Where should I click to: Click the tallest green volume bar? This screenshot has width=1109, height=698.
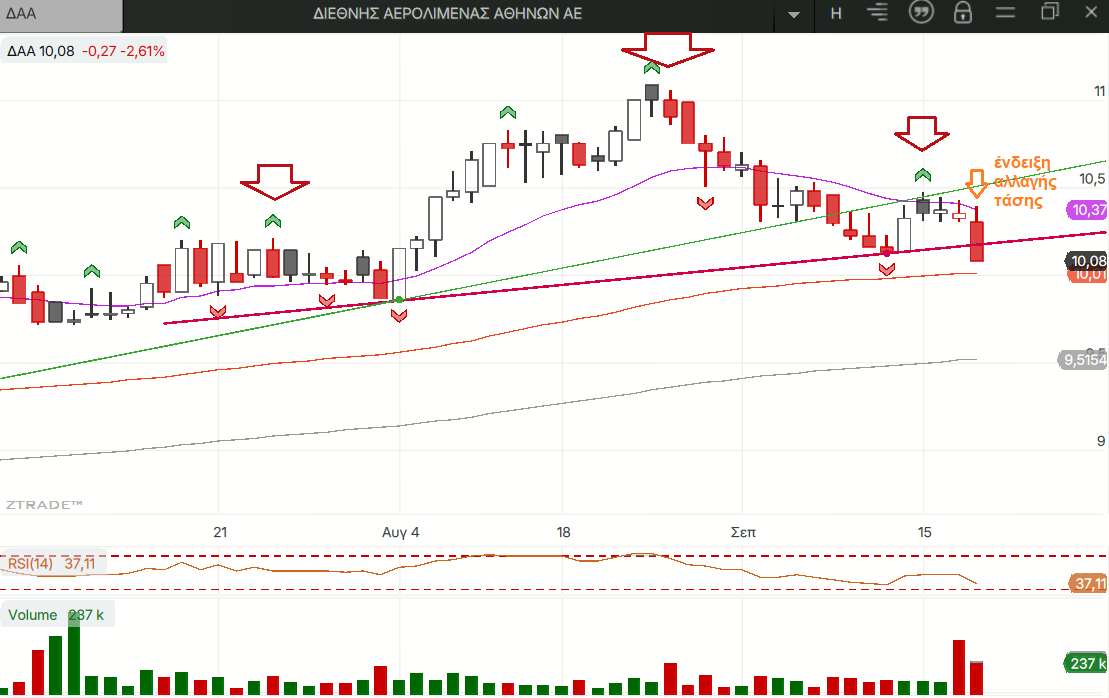(x=74, y=653)
